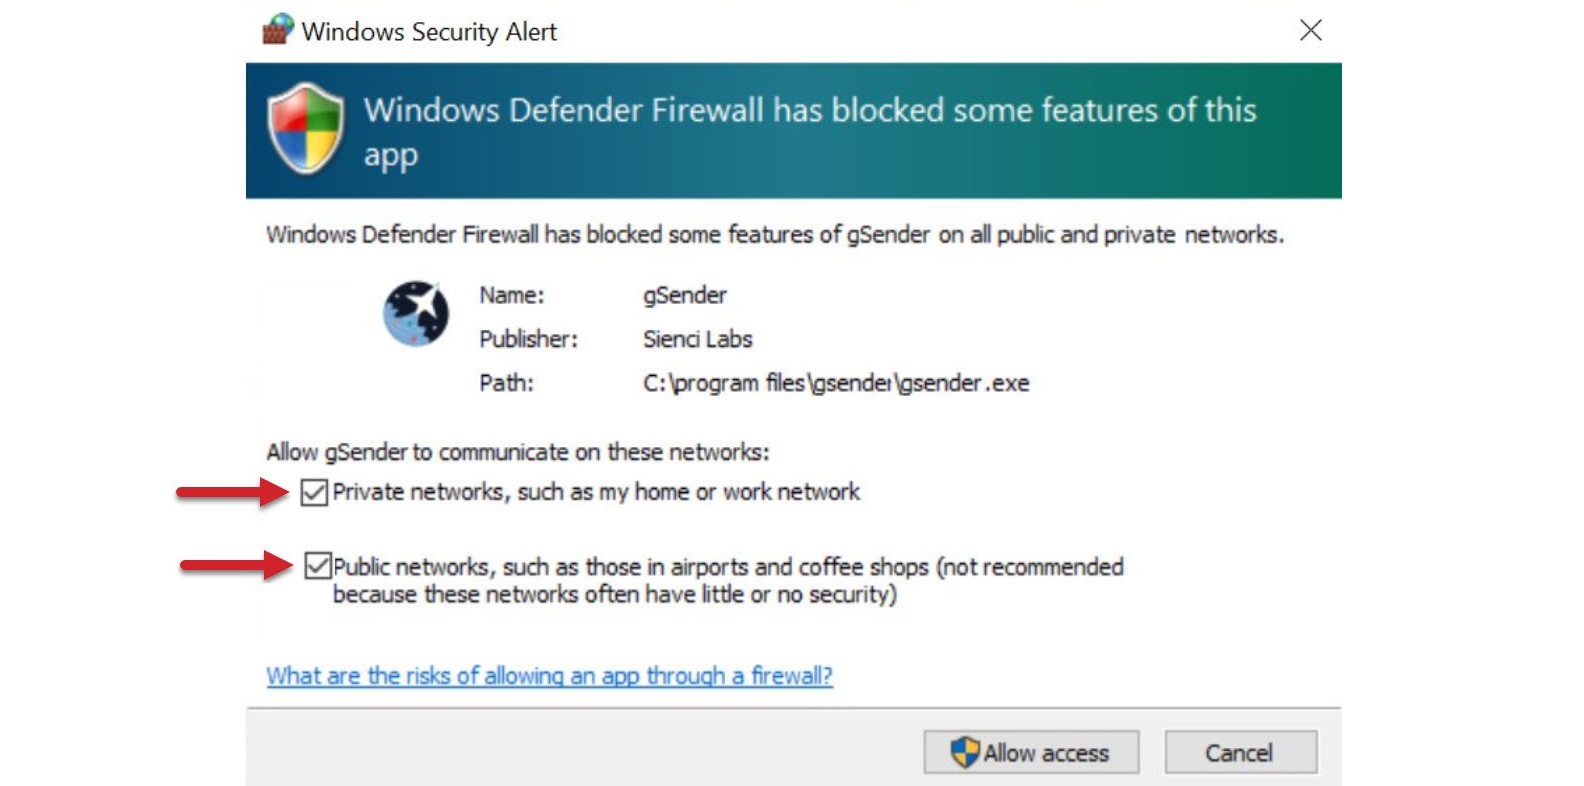
Task: Click the "Public networks, such as those in airports" label
Action: 727,568
